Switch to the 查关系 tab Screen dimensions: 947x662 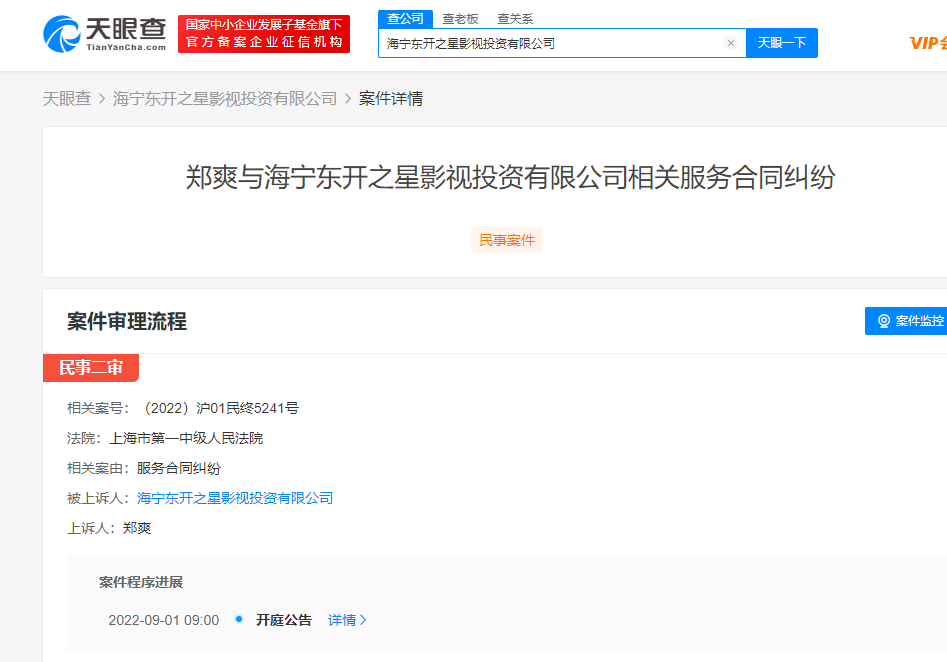click(x=515, y=19)
